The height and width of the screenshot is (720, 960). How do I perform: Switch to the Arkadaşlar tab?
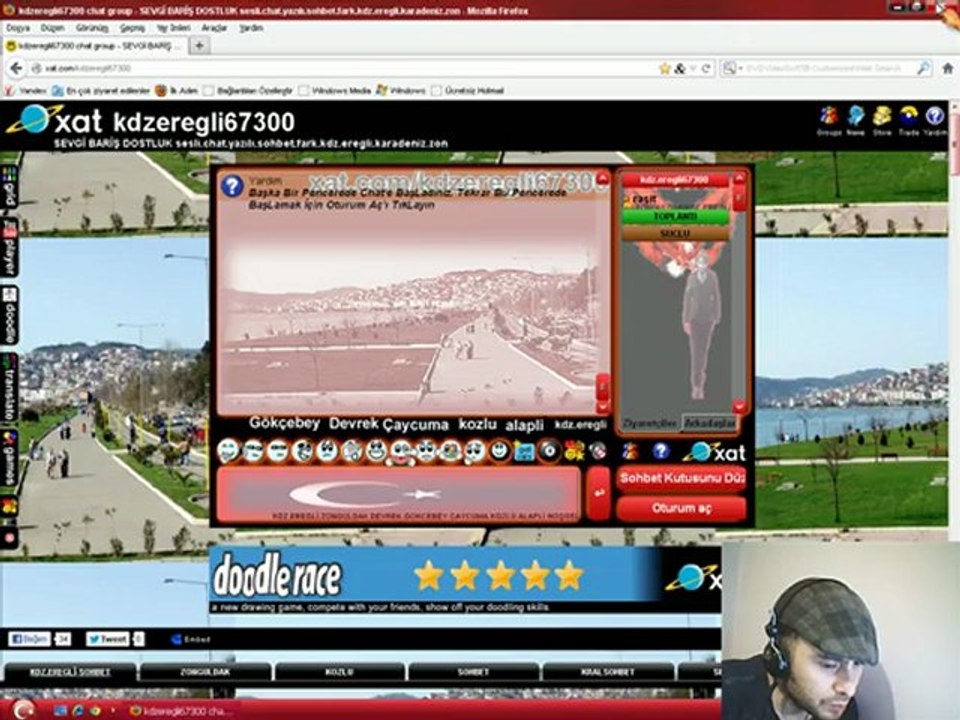[x=709, y=423]
